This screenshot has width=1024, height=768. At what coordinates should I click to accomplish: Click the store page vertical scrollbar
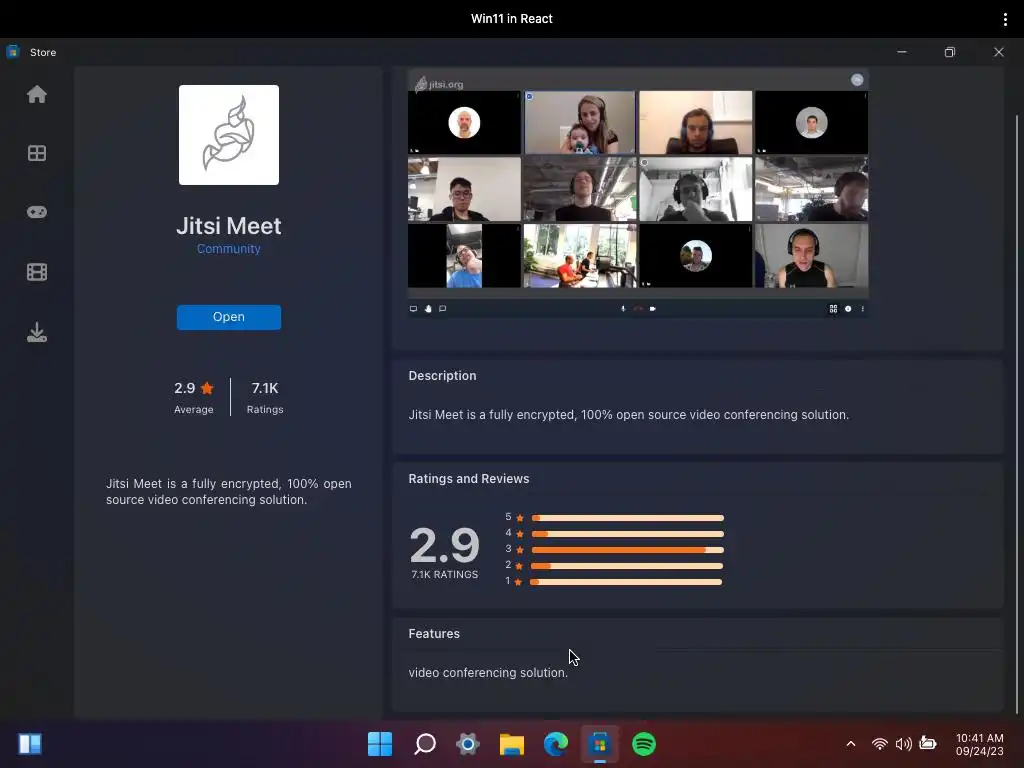(1017, 415)
